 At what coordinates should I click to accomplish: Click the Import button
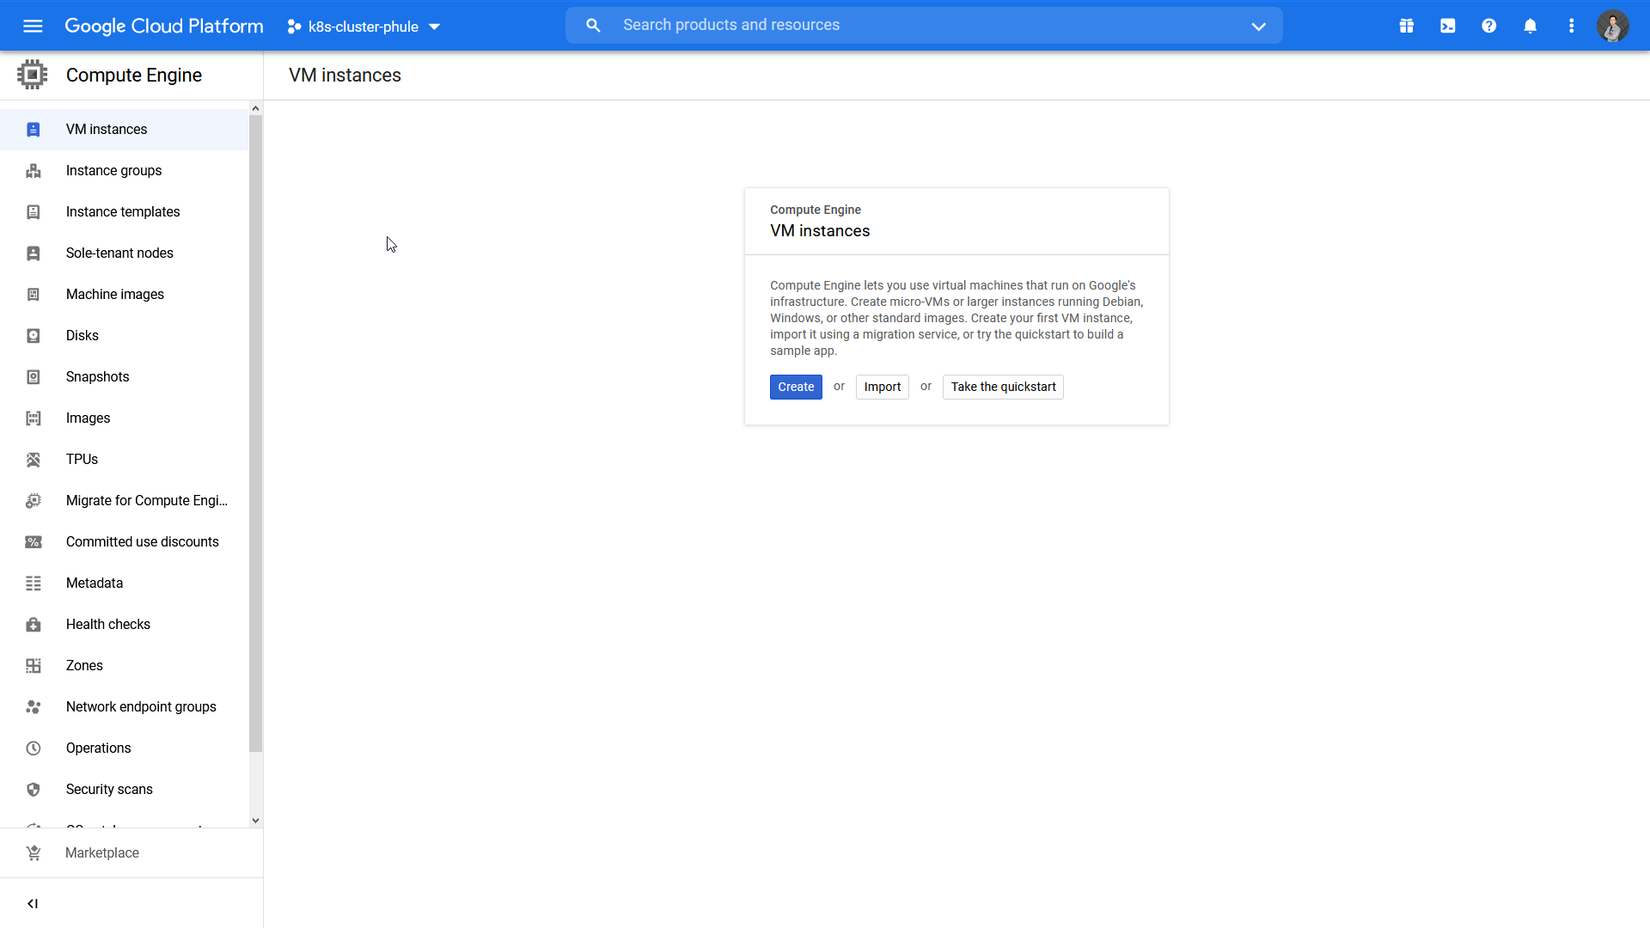[x=882, y=387]
